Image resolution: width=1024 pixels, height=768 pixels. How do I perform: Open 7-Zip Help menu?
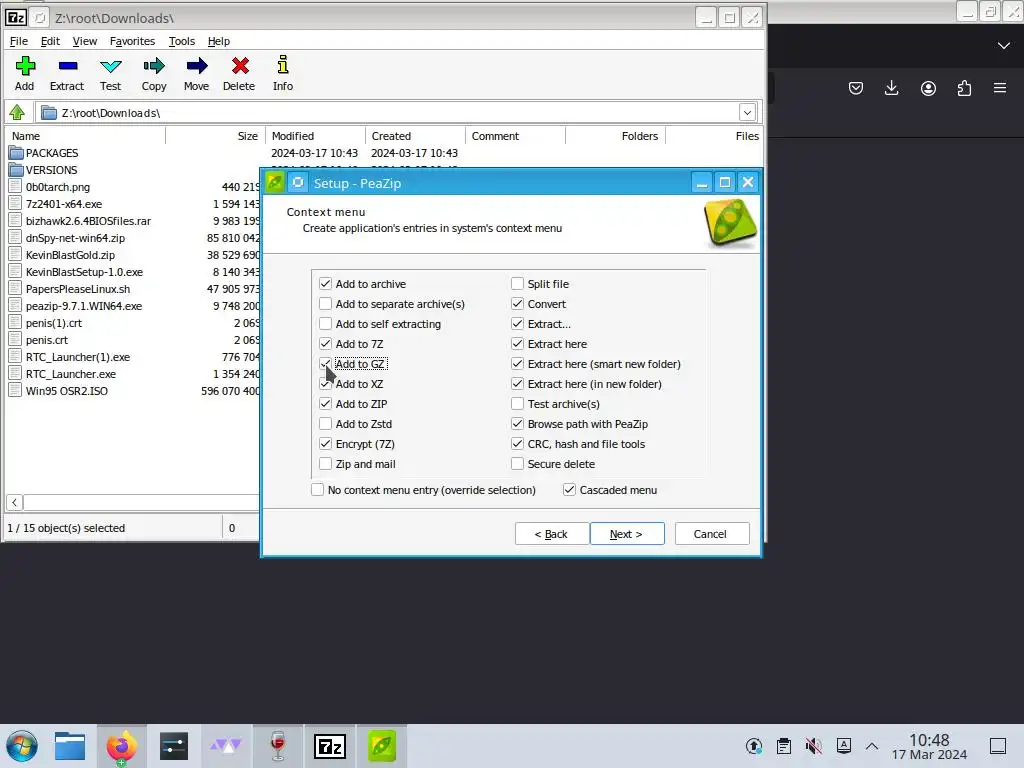(x=219, y=41)
